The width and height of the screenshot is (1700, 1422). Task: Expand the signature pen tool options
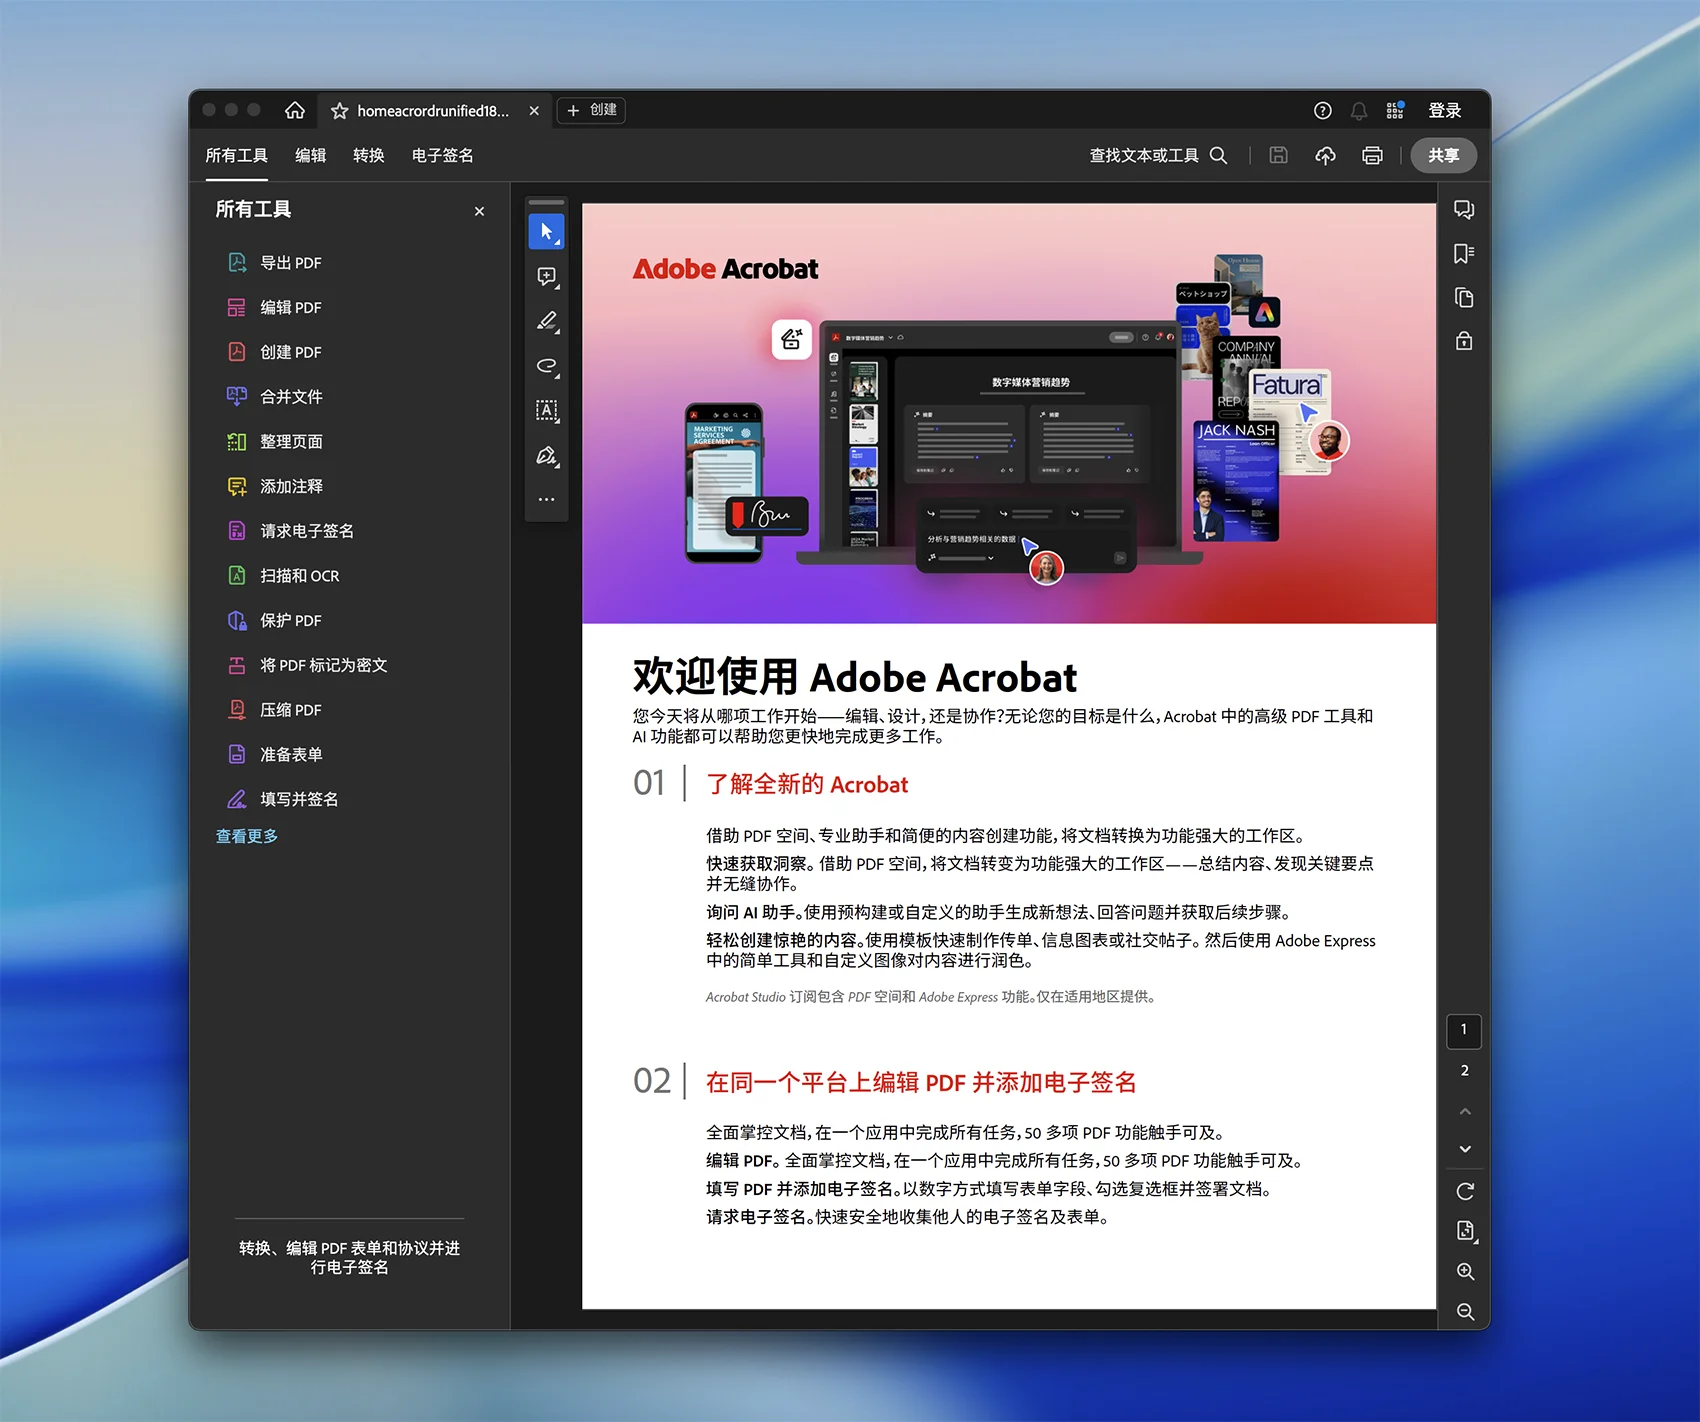546,456
